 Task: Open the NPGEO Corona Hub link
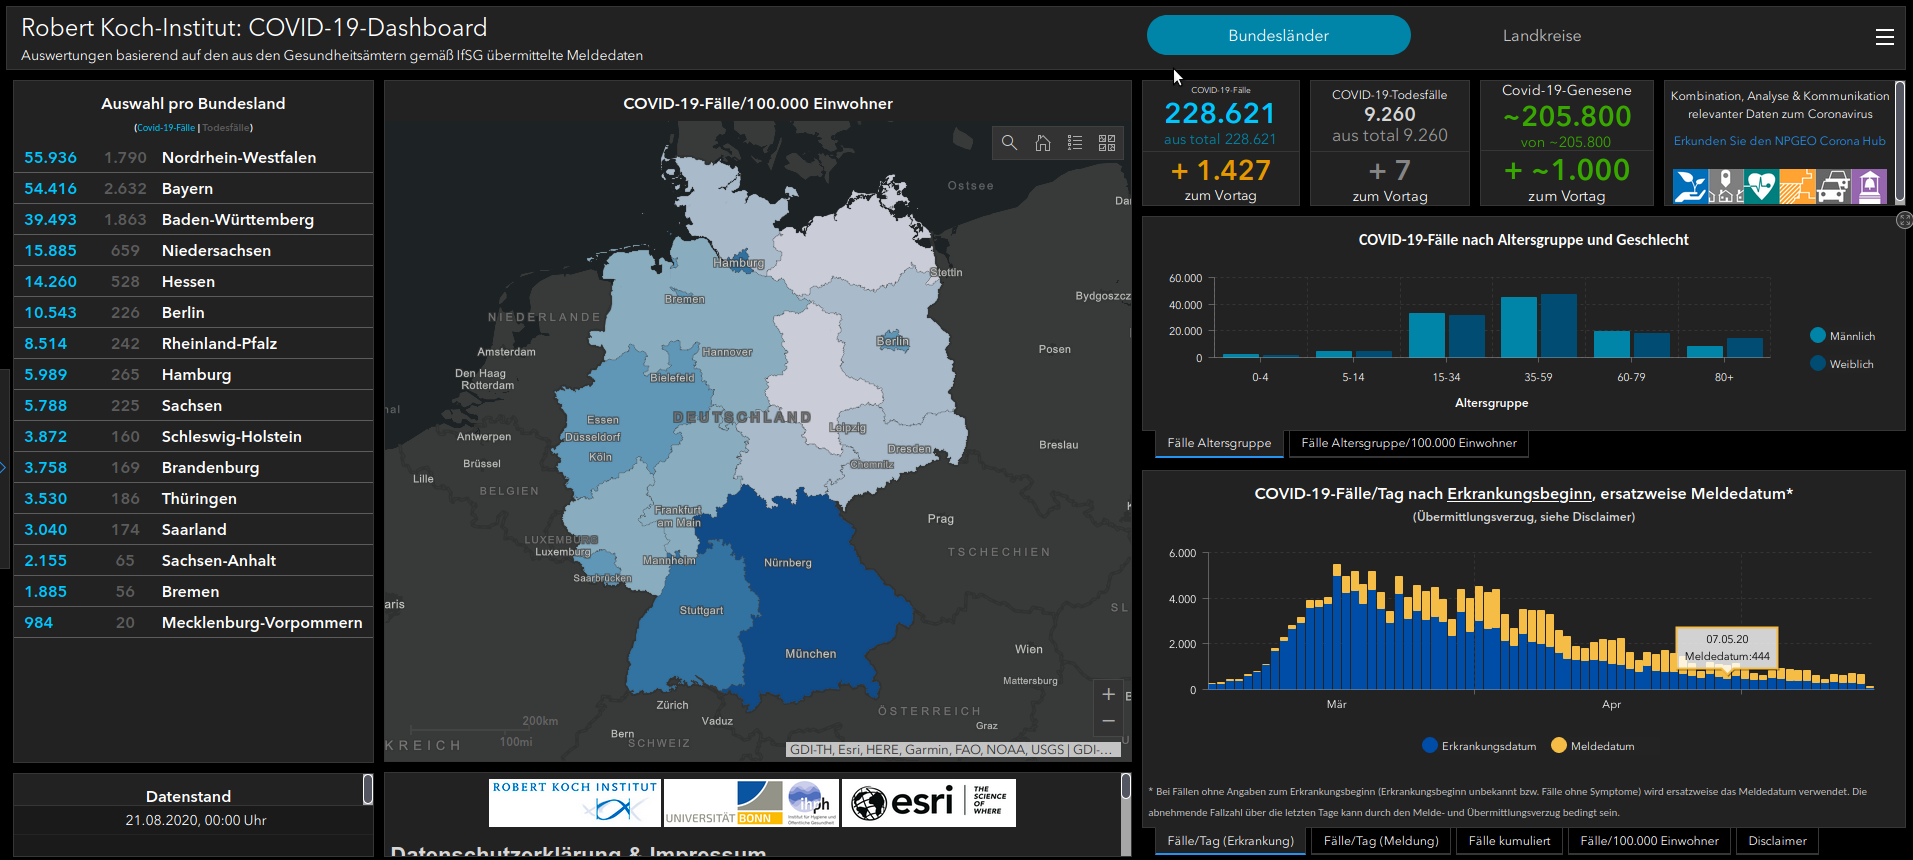(x=1779, y=141)
